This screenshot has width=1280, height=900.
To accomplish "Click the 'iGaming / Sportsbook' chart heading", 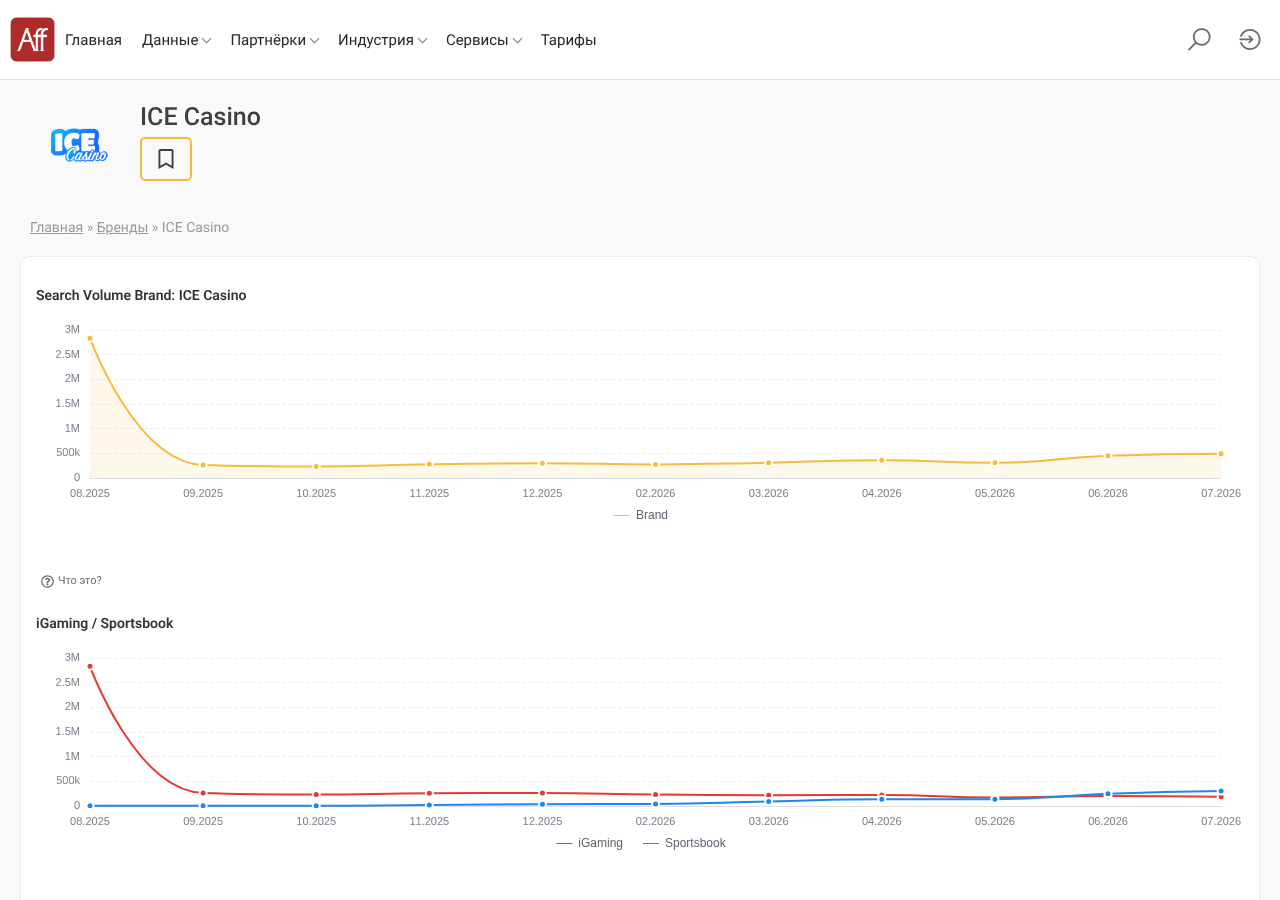I will (x=105, y=623).
